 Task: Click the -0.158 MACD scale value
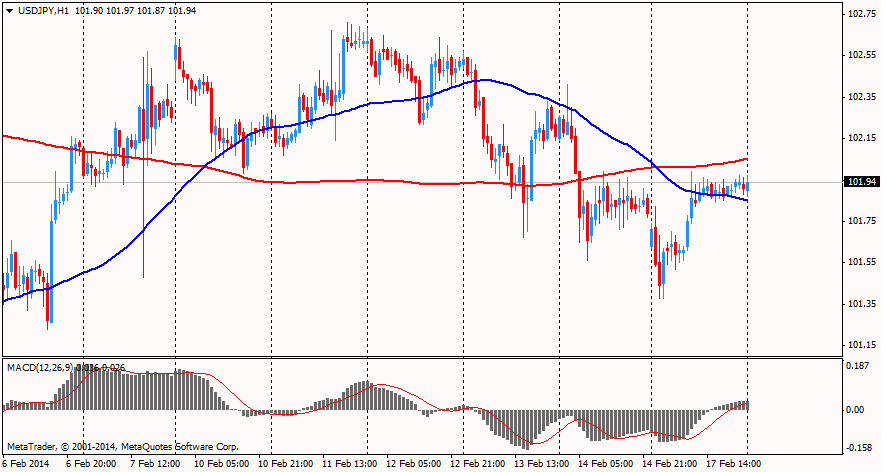click(856, 447)
